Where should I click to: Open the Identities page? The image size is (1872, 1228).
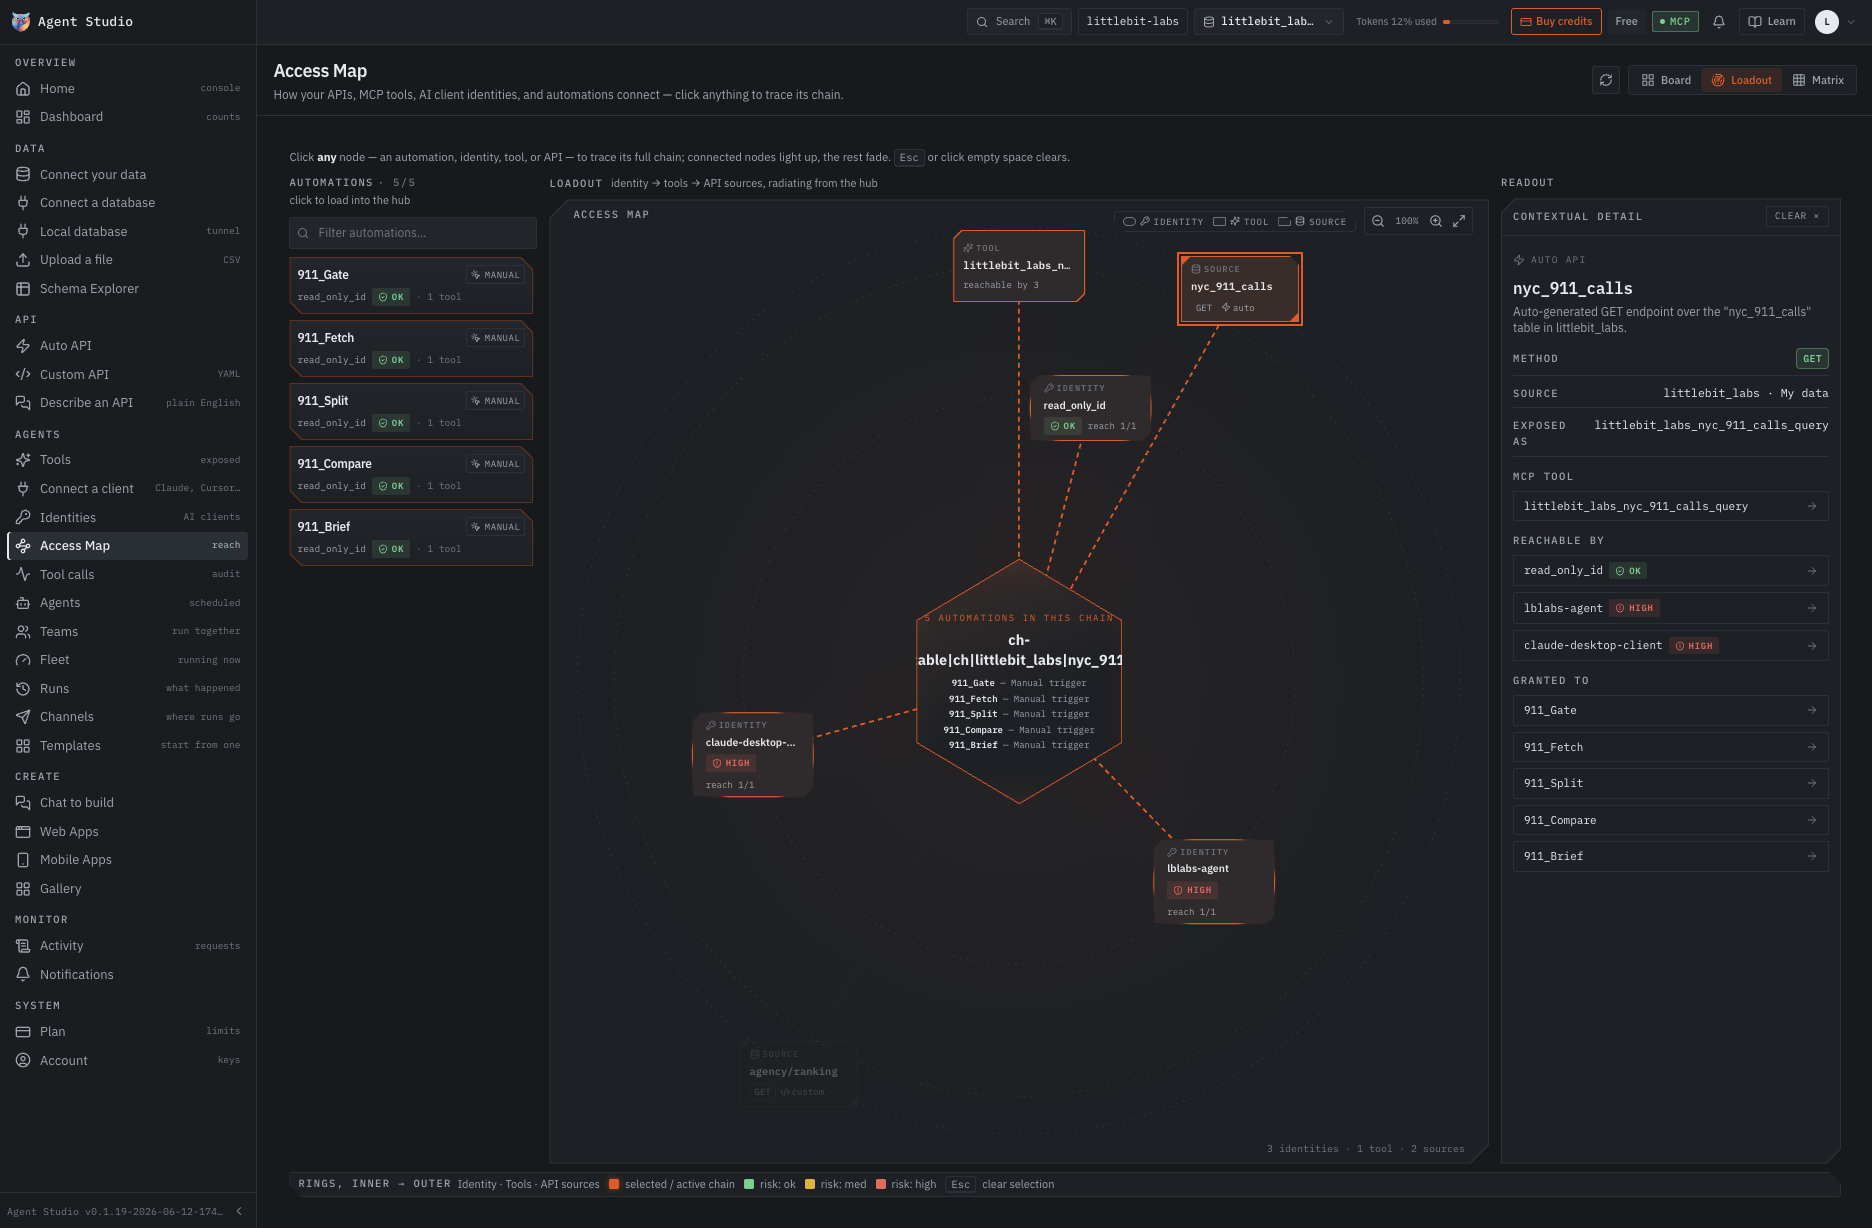click(x=128, y=517)
